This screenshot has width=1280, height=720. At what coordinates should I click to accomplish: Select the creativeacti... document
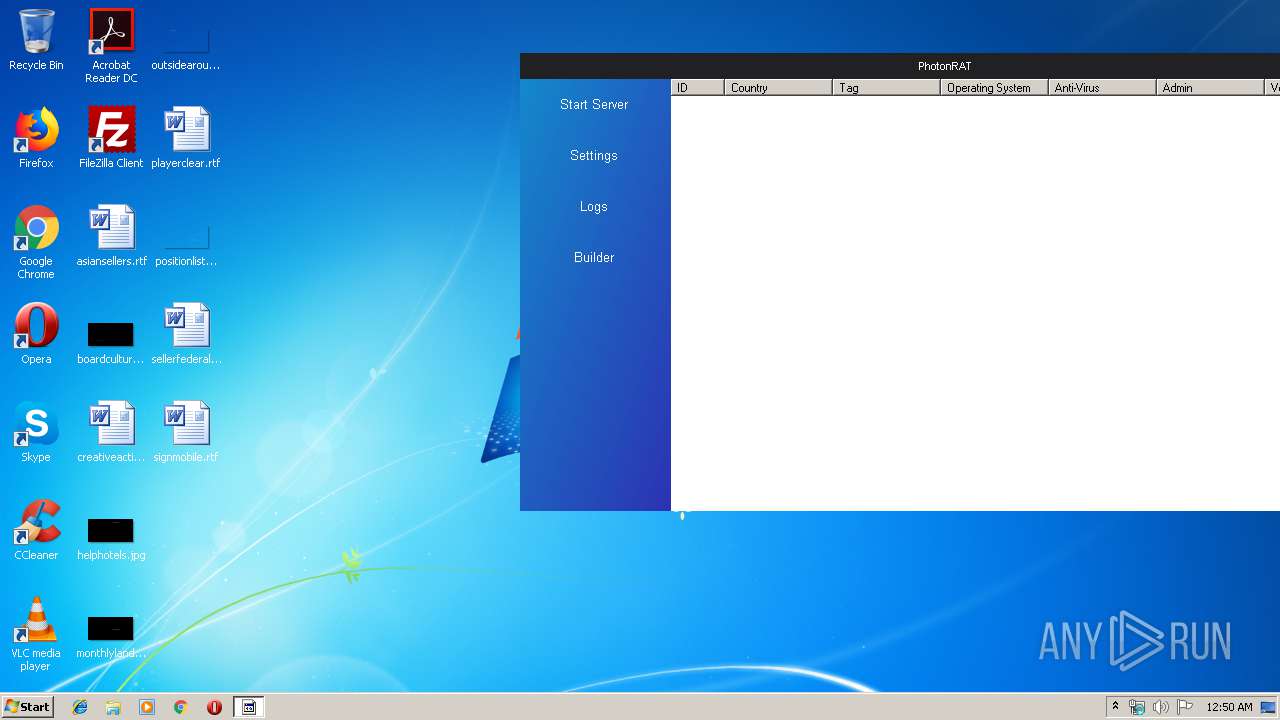click(x=111, y=432)
